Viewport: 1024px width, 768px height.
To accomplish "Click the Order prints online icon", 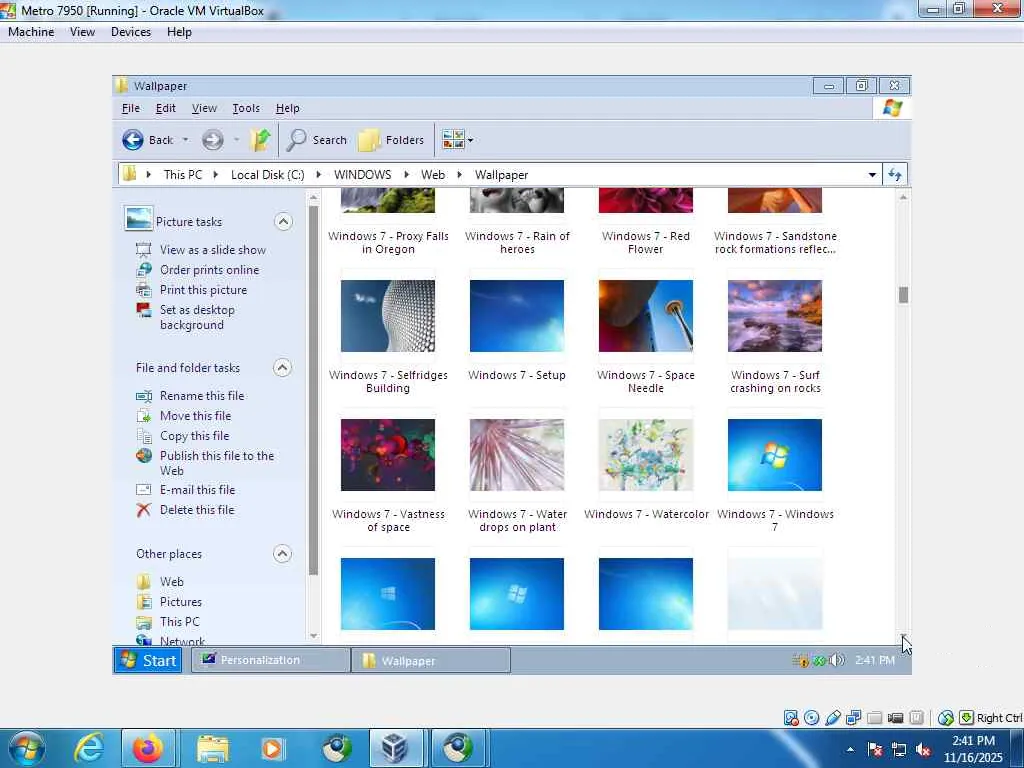I will click(144, 270).
